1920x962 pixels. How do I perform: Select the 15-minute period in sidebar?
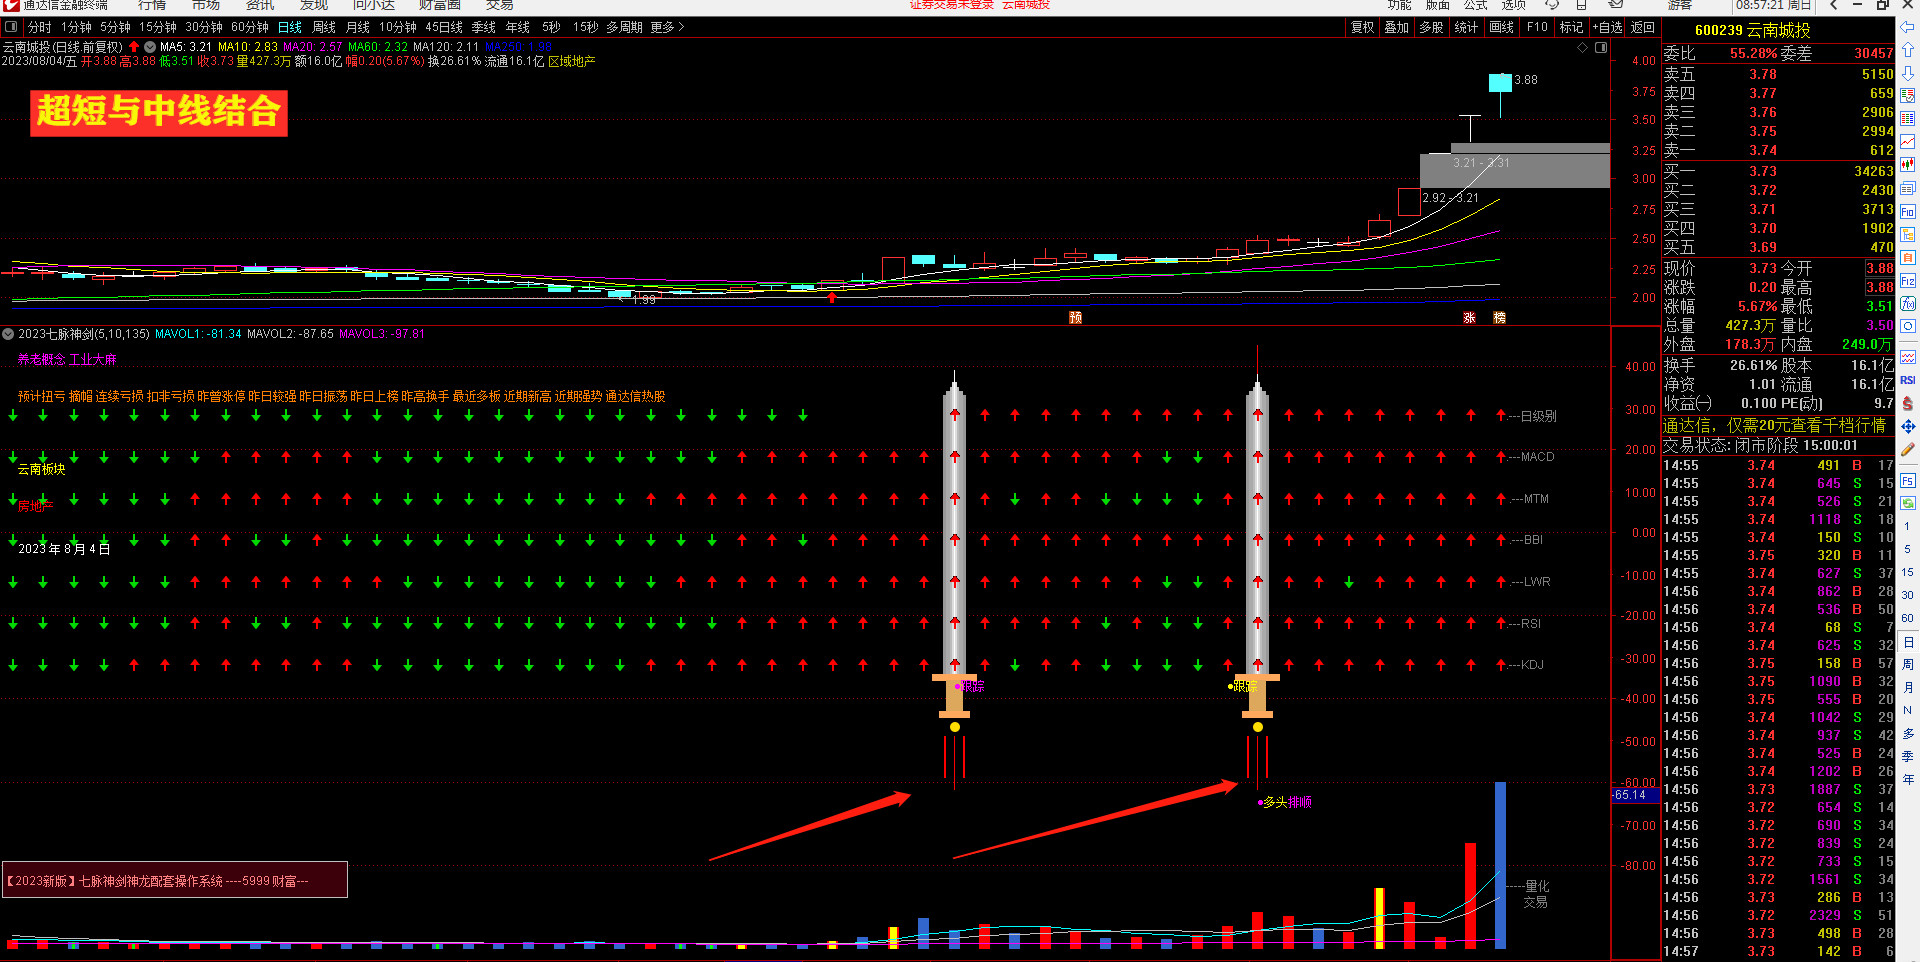(x=1908, y=572)
